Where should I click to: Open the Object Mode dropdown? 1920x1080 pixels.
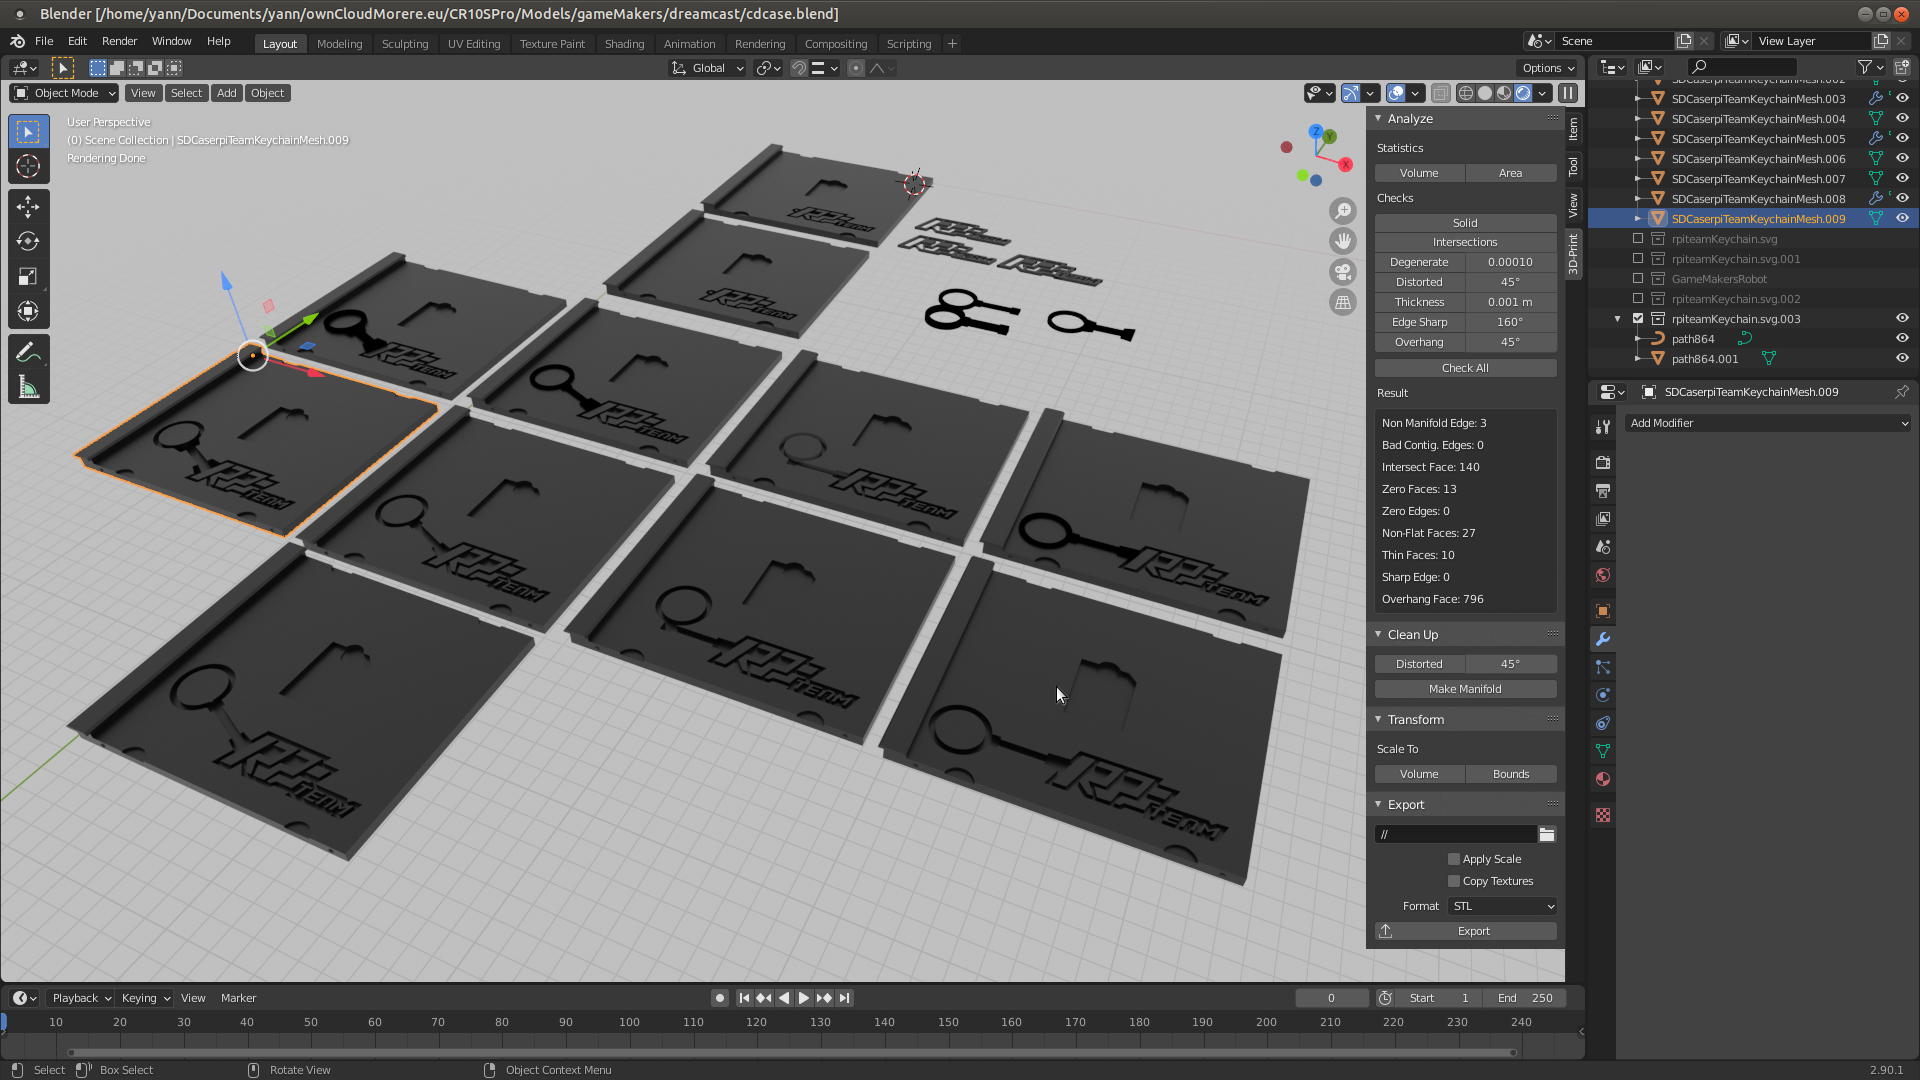(x=65, y=93)
